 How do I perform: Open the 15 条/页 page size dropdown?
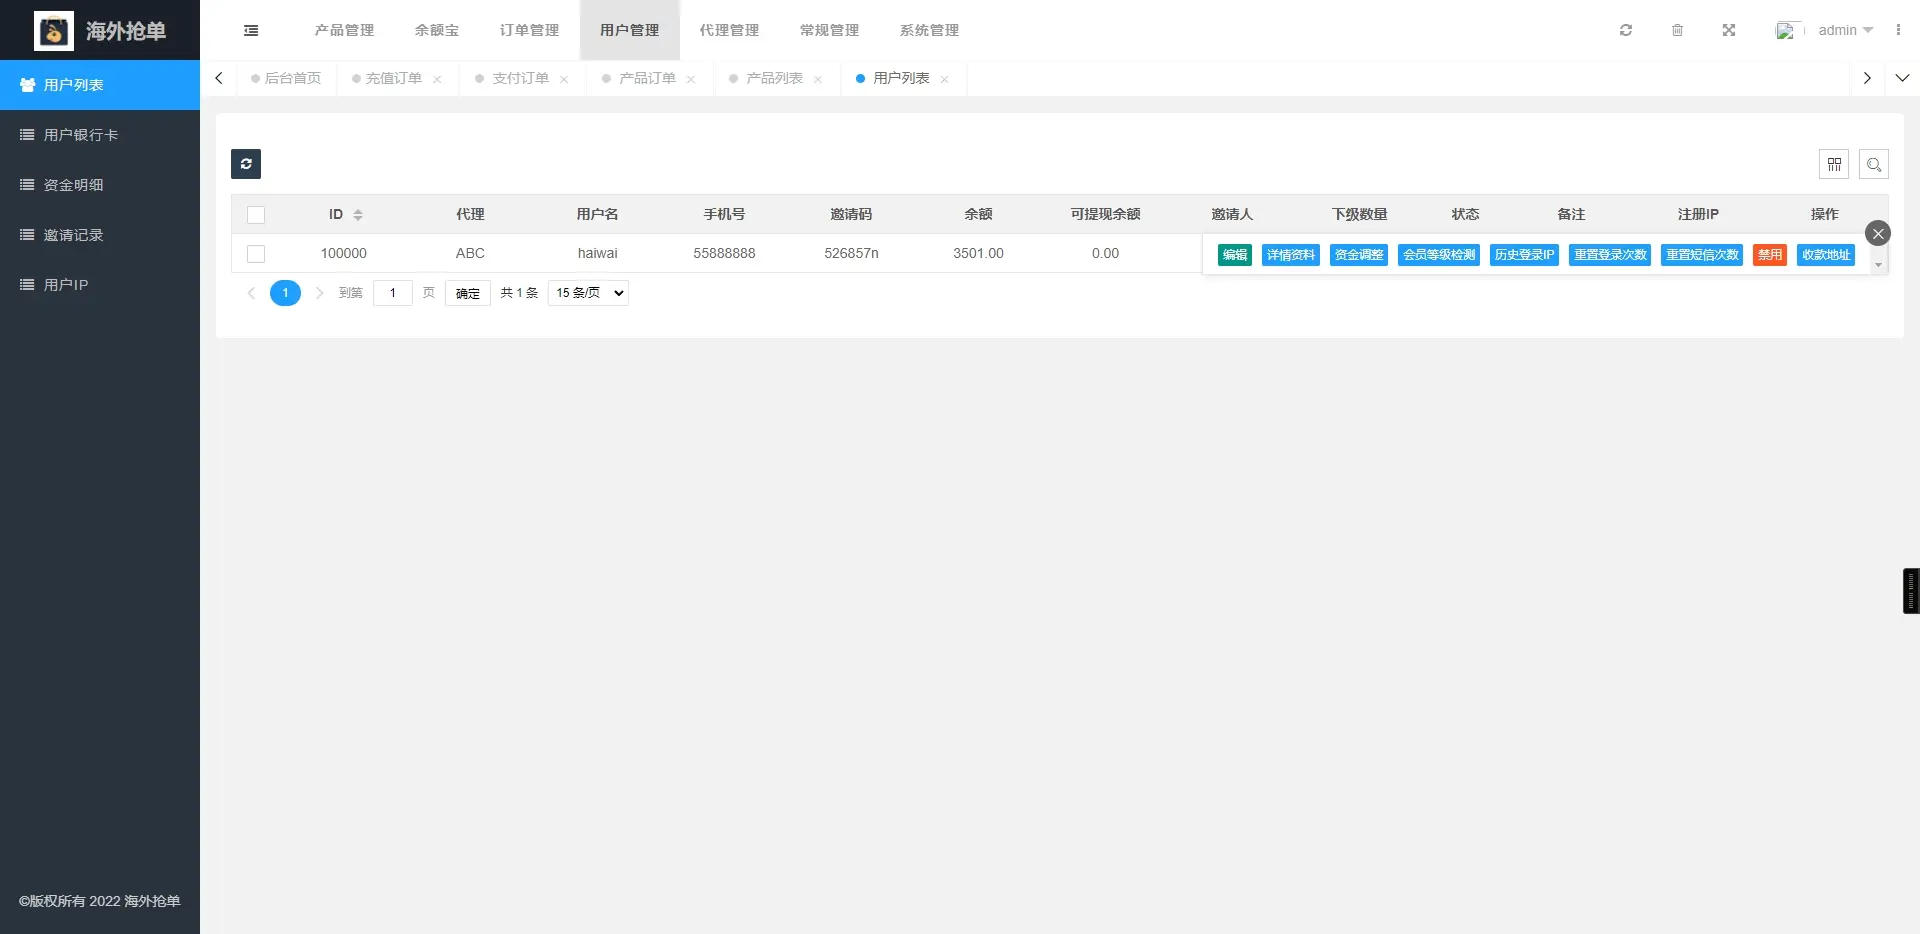pyautogui.click(x=588, y=293)
